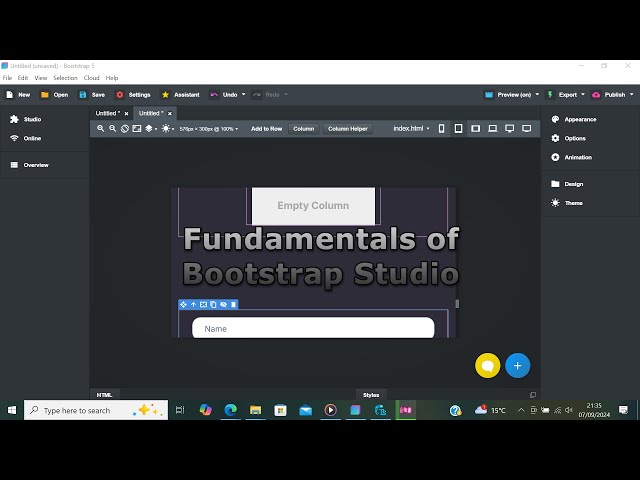The image size is (640, 480).
Task: Click the picture frame icon in the canvas toolbar
Action: coord(137,129)
